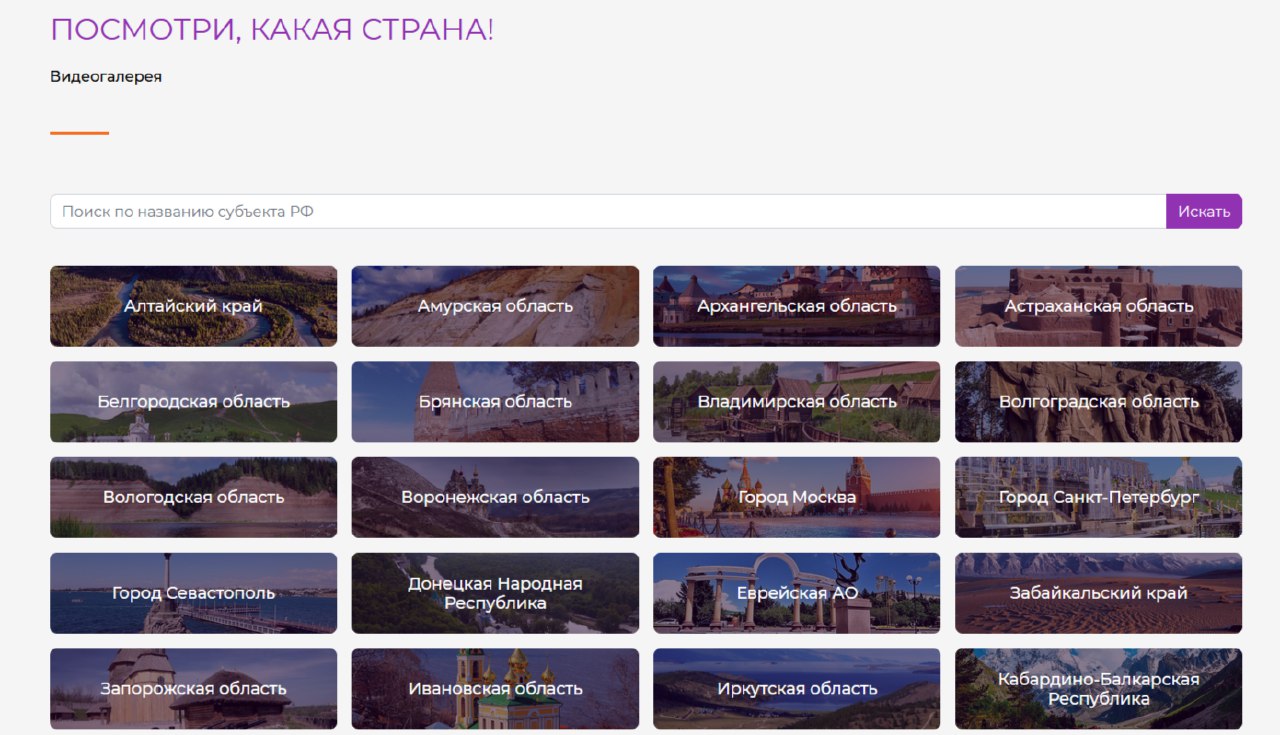Open the Забайкальский край card
The image size is (1280, 735).
coord(1099,593)
